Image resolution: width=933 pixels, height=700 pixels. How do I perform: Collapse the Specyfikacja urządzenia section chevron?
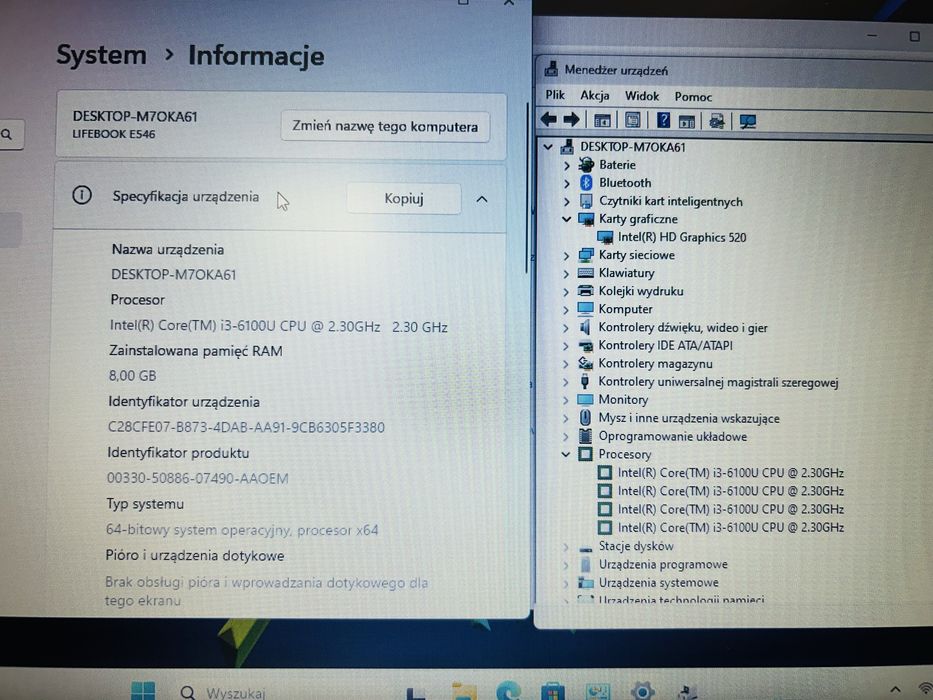(482, 199)
